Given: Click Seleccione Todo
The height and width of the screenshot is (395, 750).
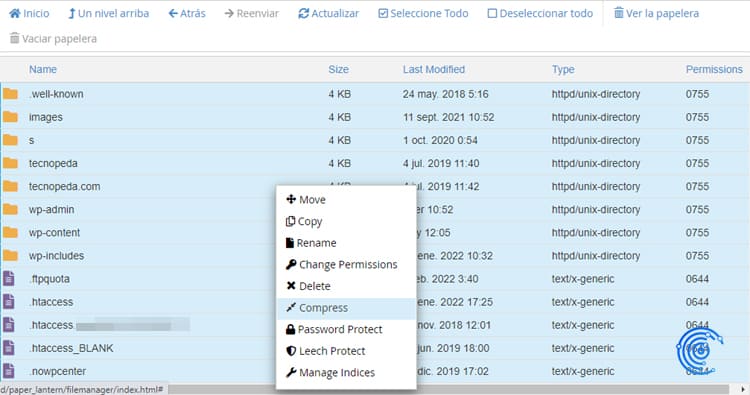Looking at the screenshot, I should click(x=423, y=13).
